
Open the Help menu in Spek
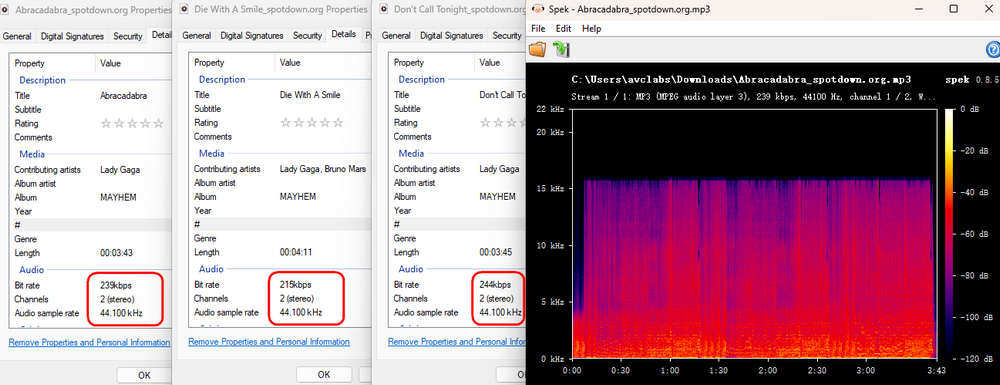[591, 29]
